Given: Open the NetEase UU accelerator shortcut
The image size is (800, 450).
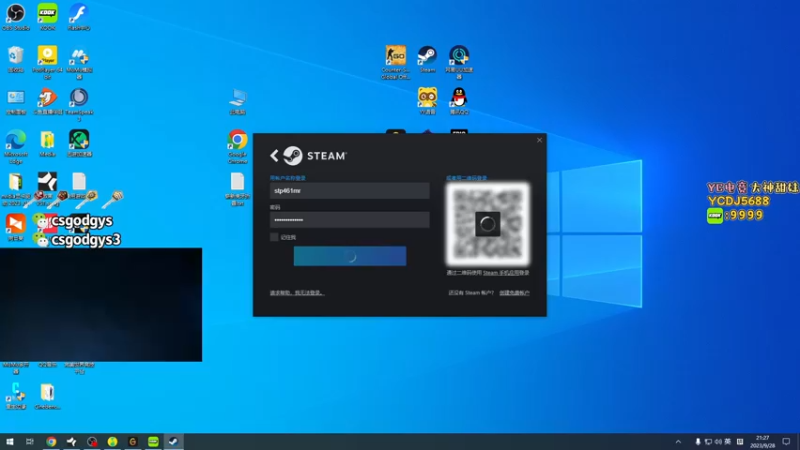Looking at the screenshot, I should pyautogui.click(x=459, y=62).
